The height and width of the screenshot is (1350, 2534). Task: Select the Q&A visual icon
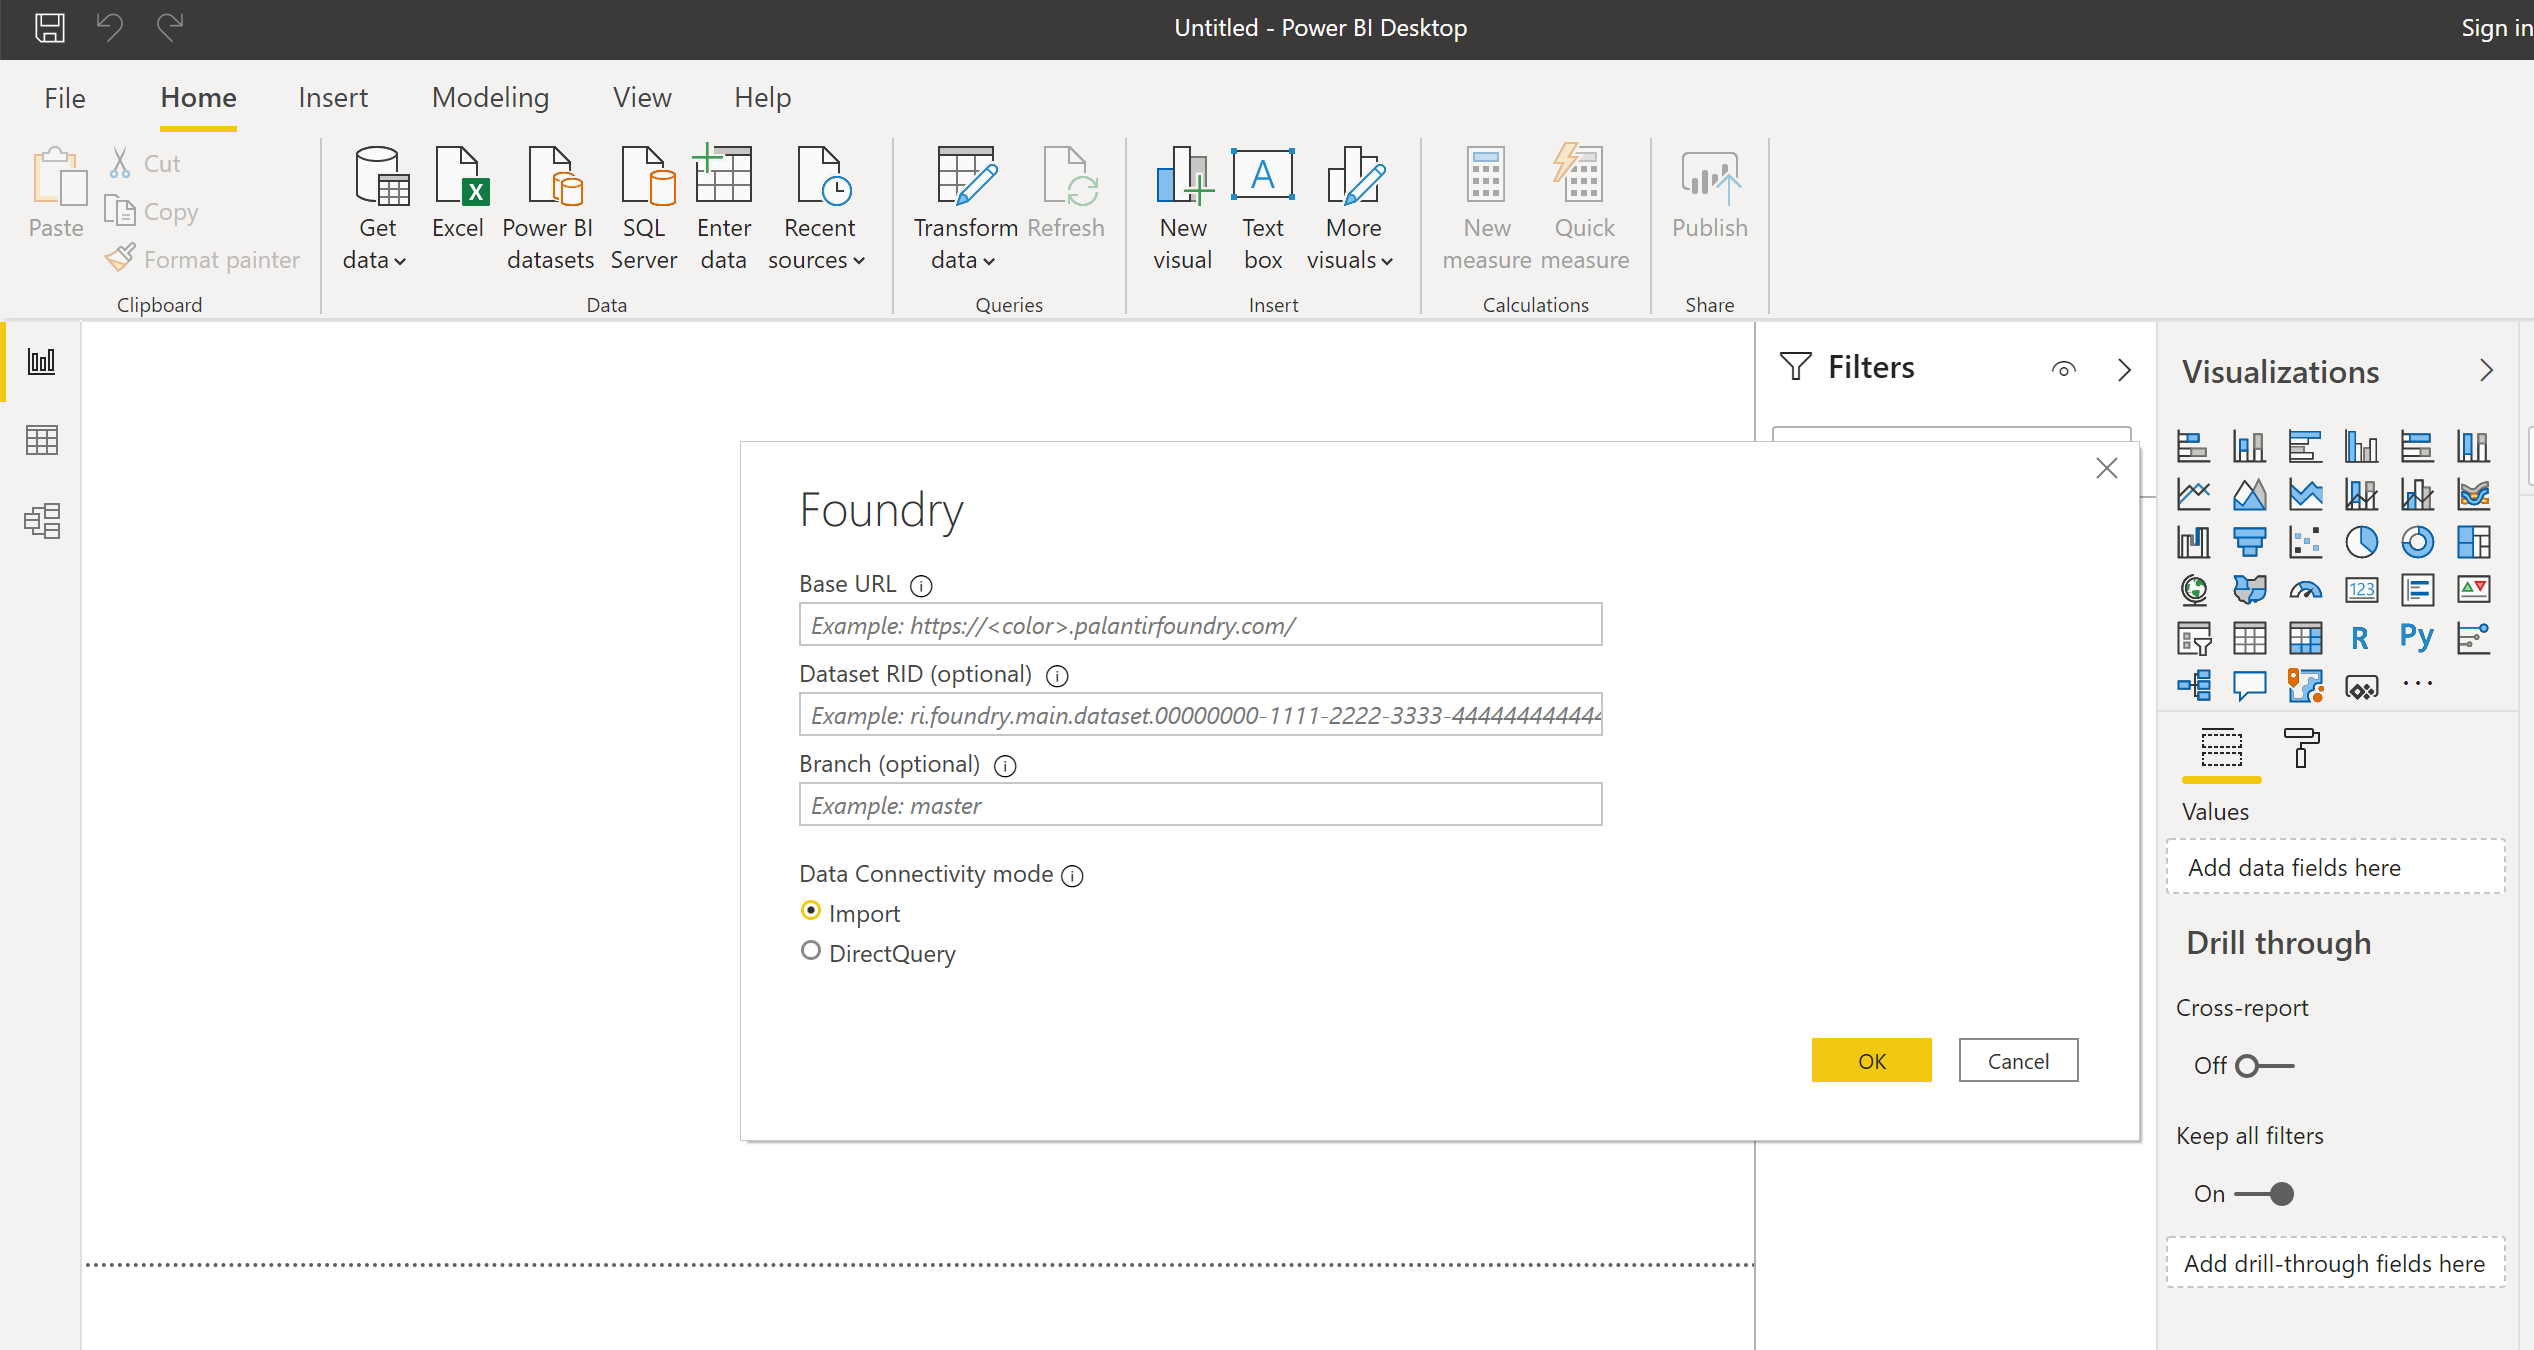2250,686
